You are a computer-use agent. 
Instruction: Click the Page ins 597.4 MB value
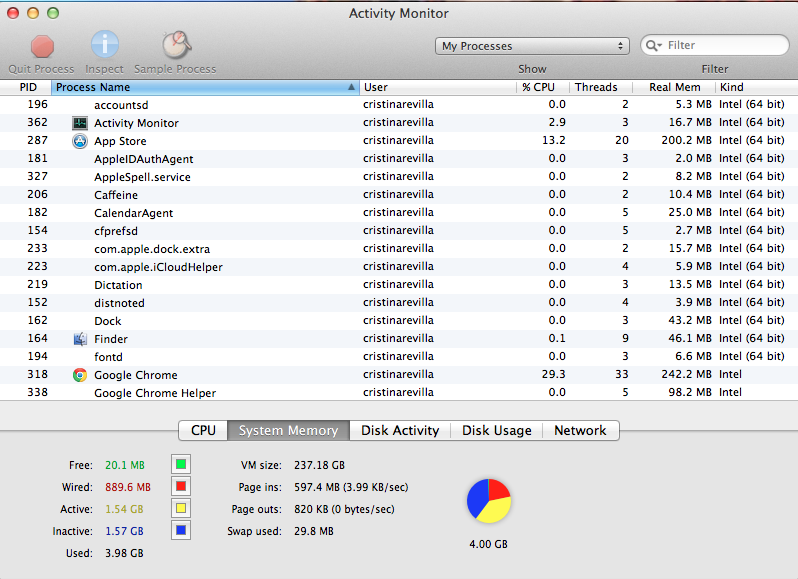351,487
